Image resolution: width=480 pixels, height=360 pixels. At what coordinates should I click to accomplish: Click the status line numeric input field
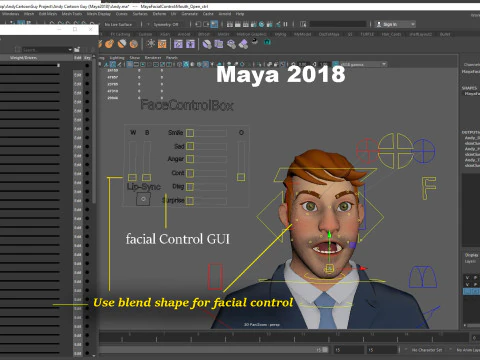337,24
